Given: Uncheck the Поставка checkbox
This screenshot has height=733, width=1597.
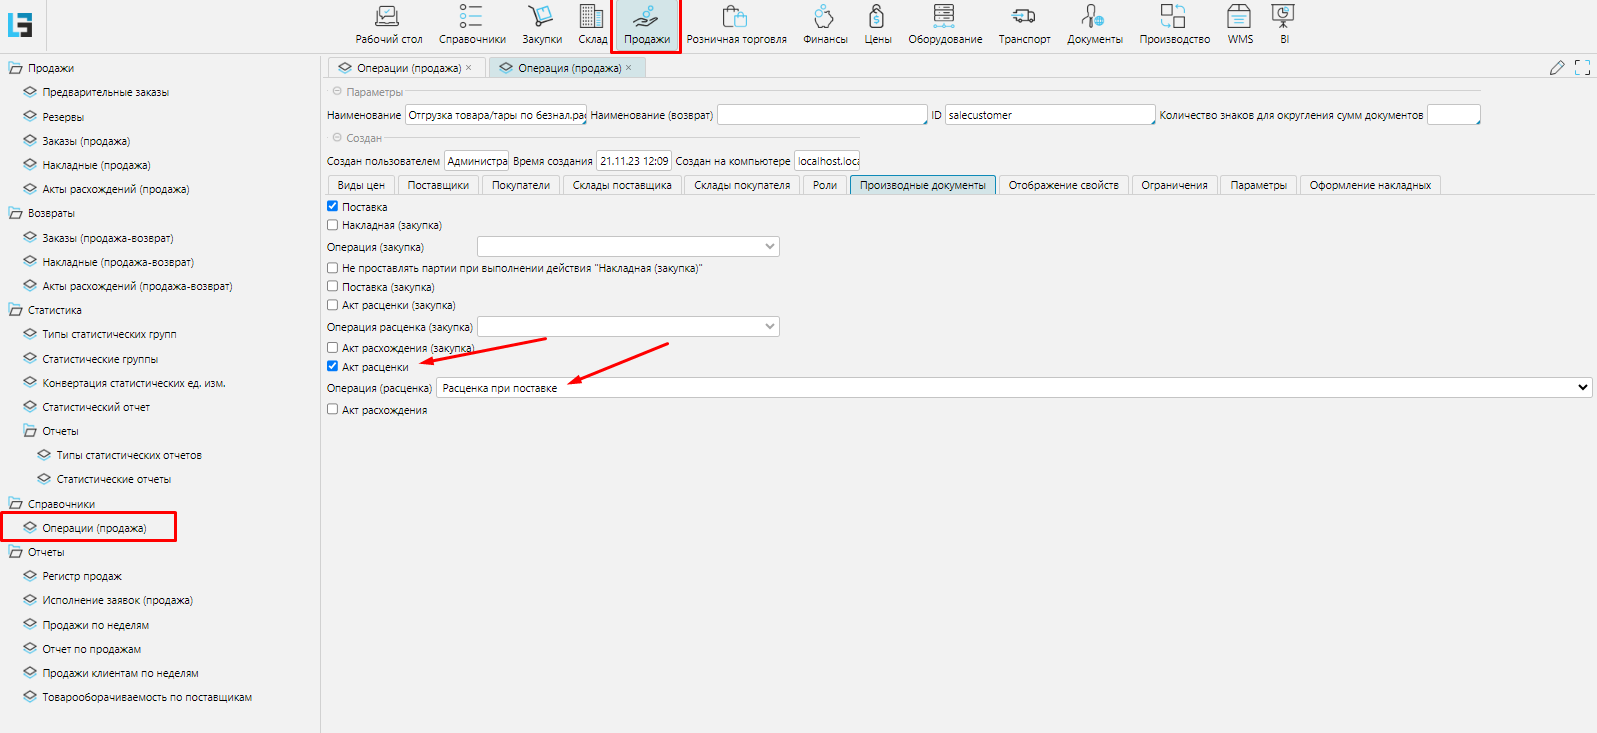Looking at the screenshot, I should pyautogui.click(x=333, y=206).
